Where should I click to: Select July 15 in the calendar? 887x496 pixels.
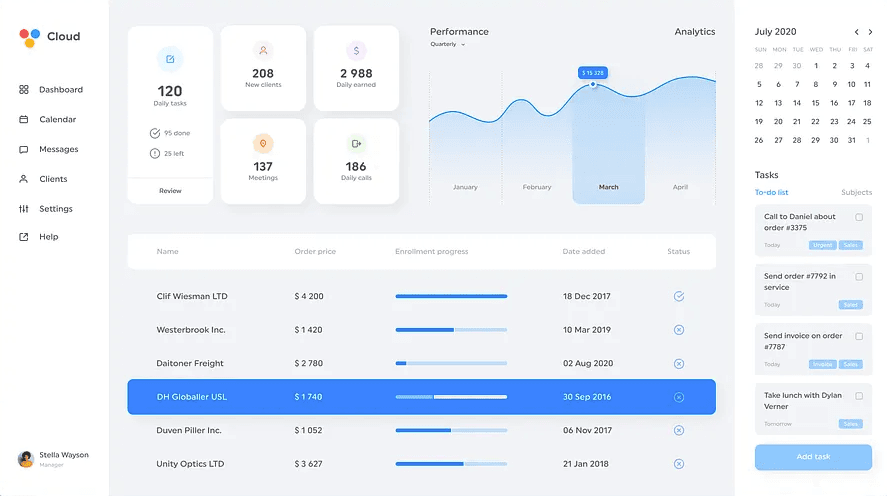click(815, 103)
